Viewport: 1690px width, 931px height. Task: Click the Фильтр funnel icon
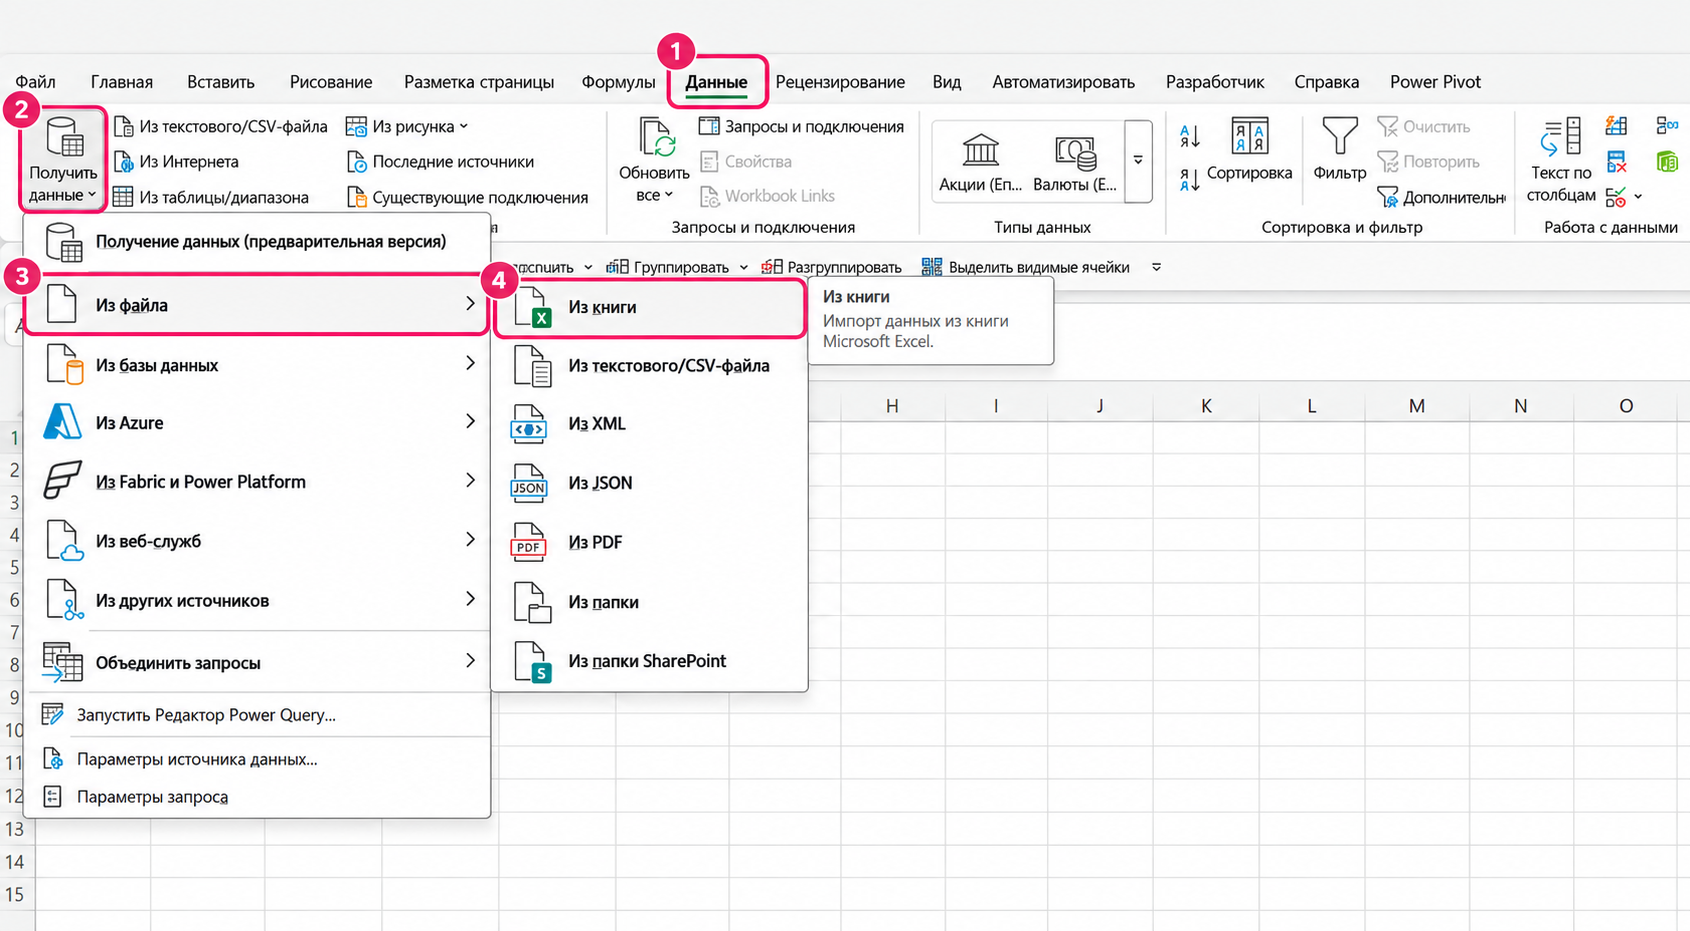pyautogui.click(x=1339, y=136)
